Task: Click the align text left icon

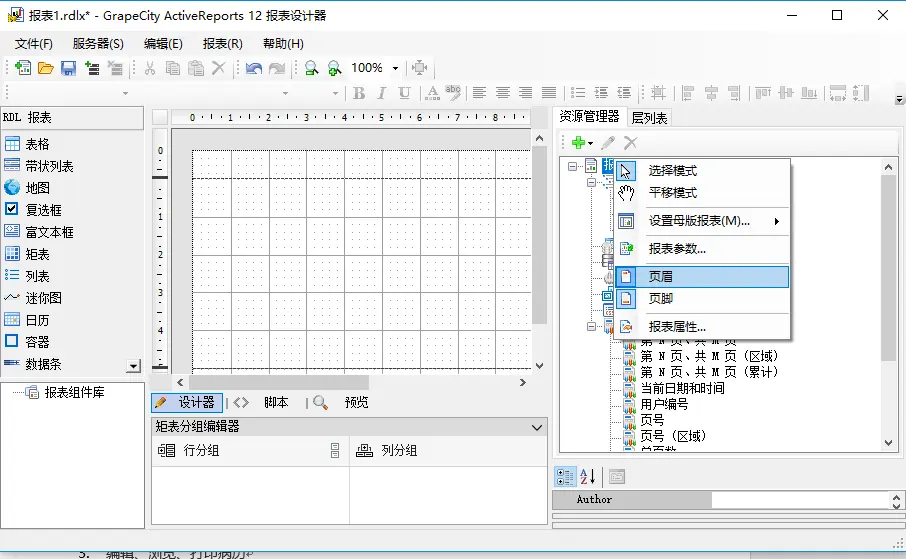Action: [479, 92]
